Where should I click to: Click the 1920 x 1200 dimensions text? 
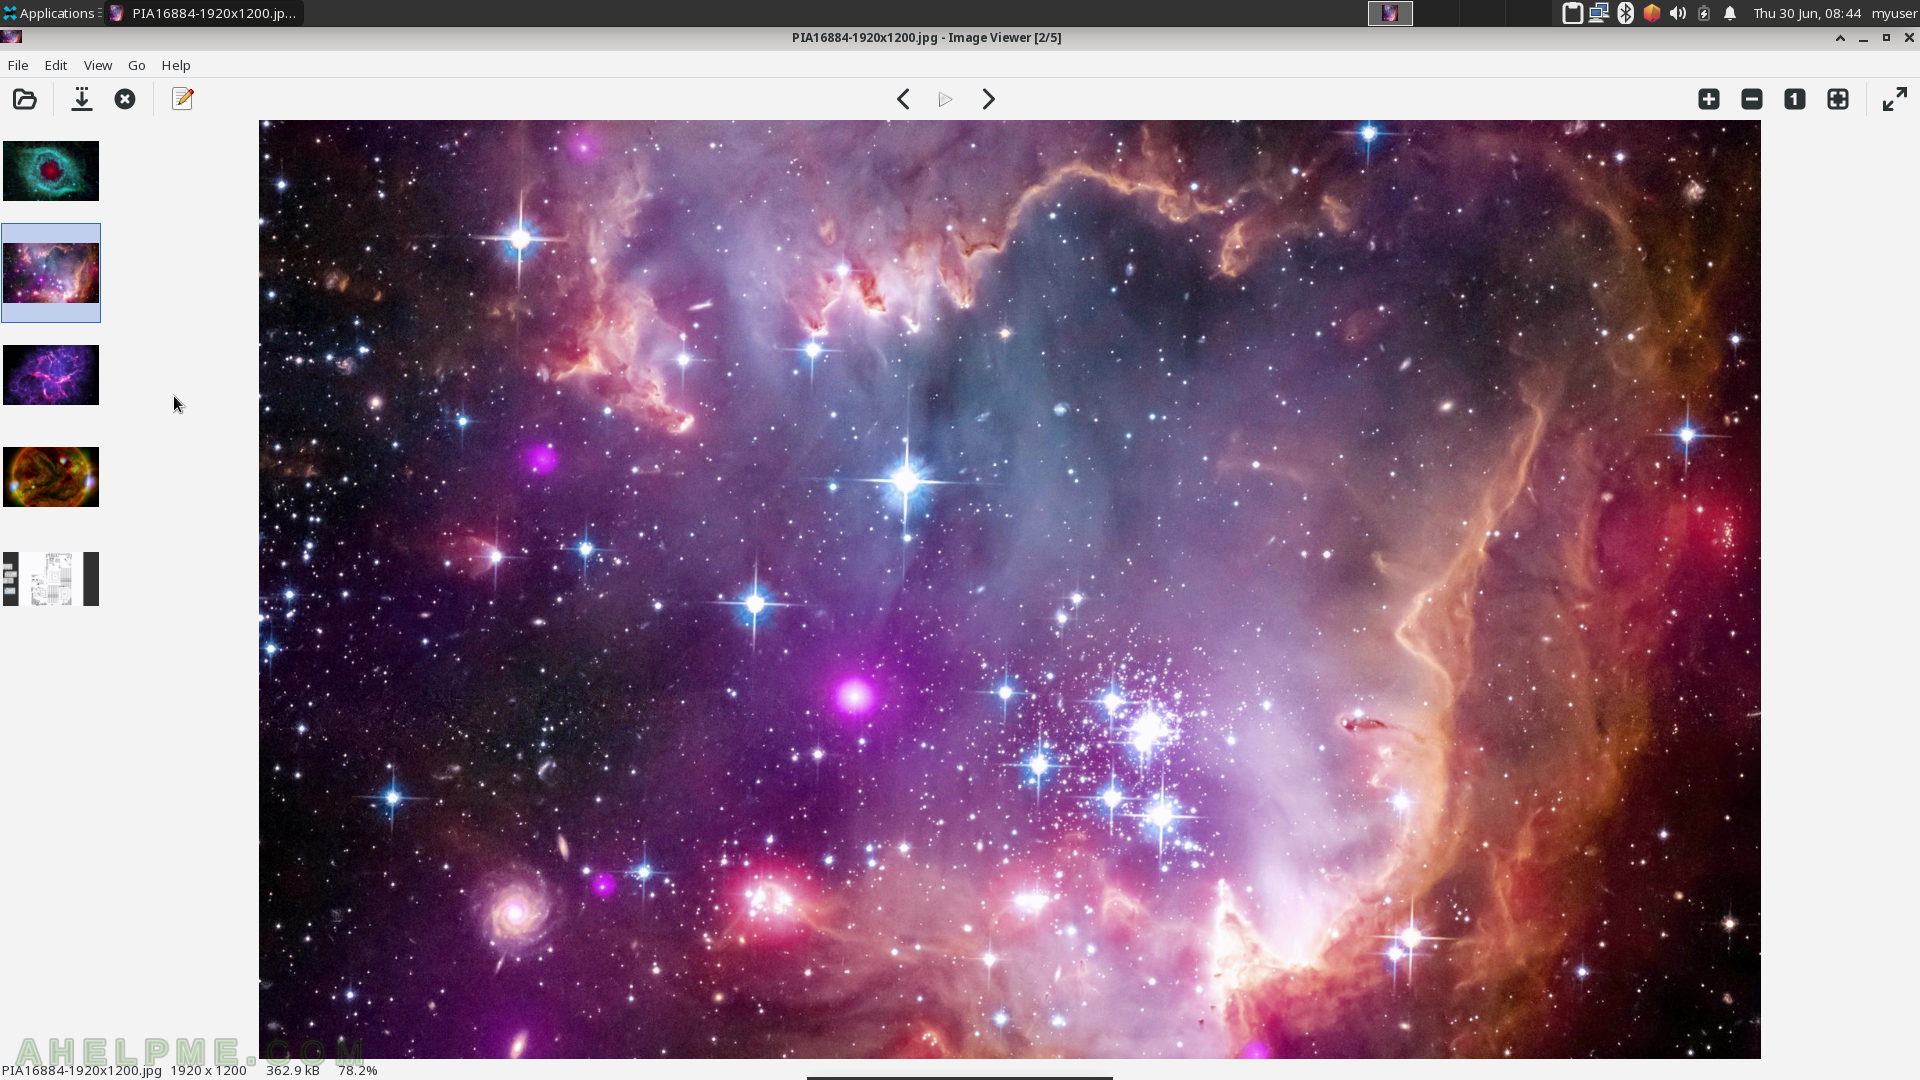[x=208, y=1070]
